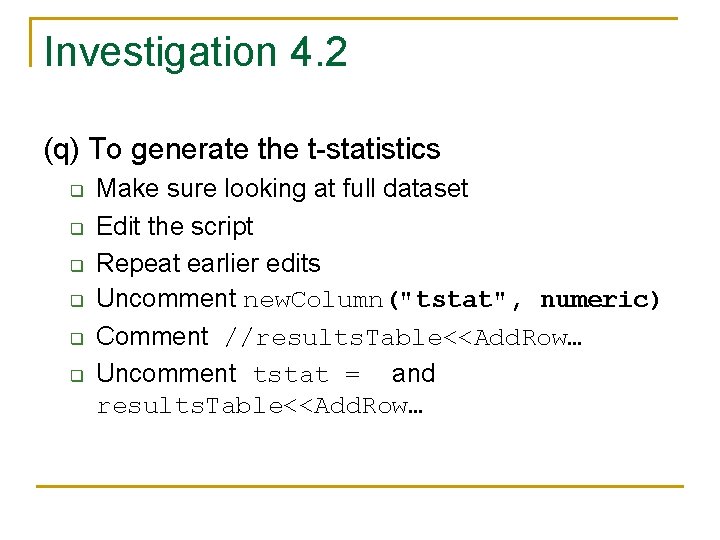Select the bullet marker next to "Repeat earlier edits"
720x540 pixels.
tap(74, 265)
